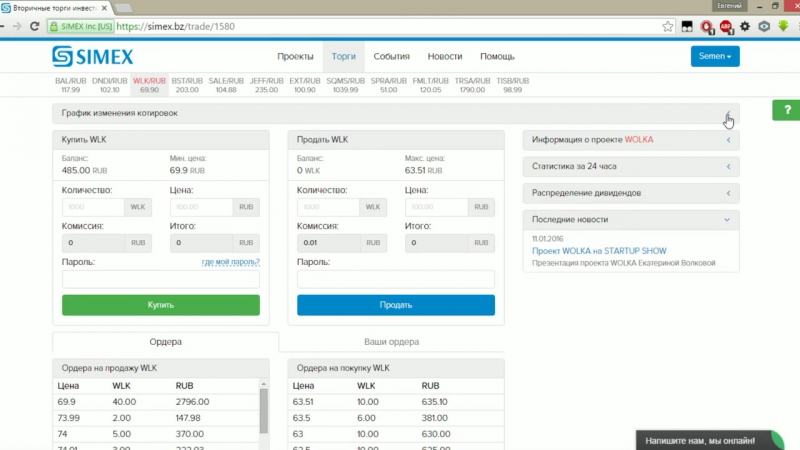Switch to the Ваши ордера tab
This screenshot has height=450, width=800.
(x=391, y=342)
